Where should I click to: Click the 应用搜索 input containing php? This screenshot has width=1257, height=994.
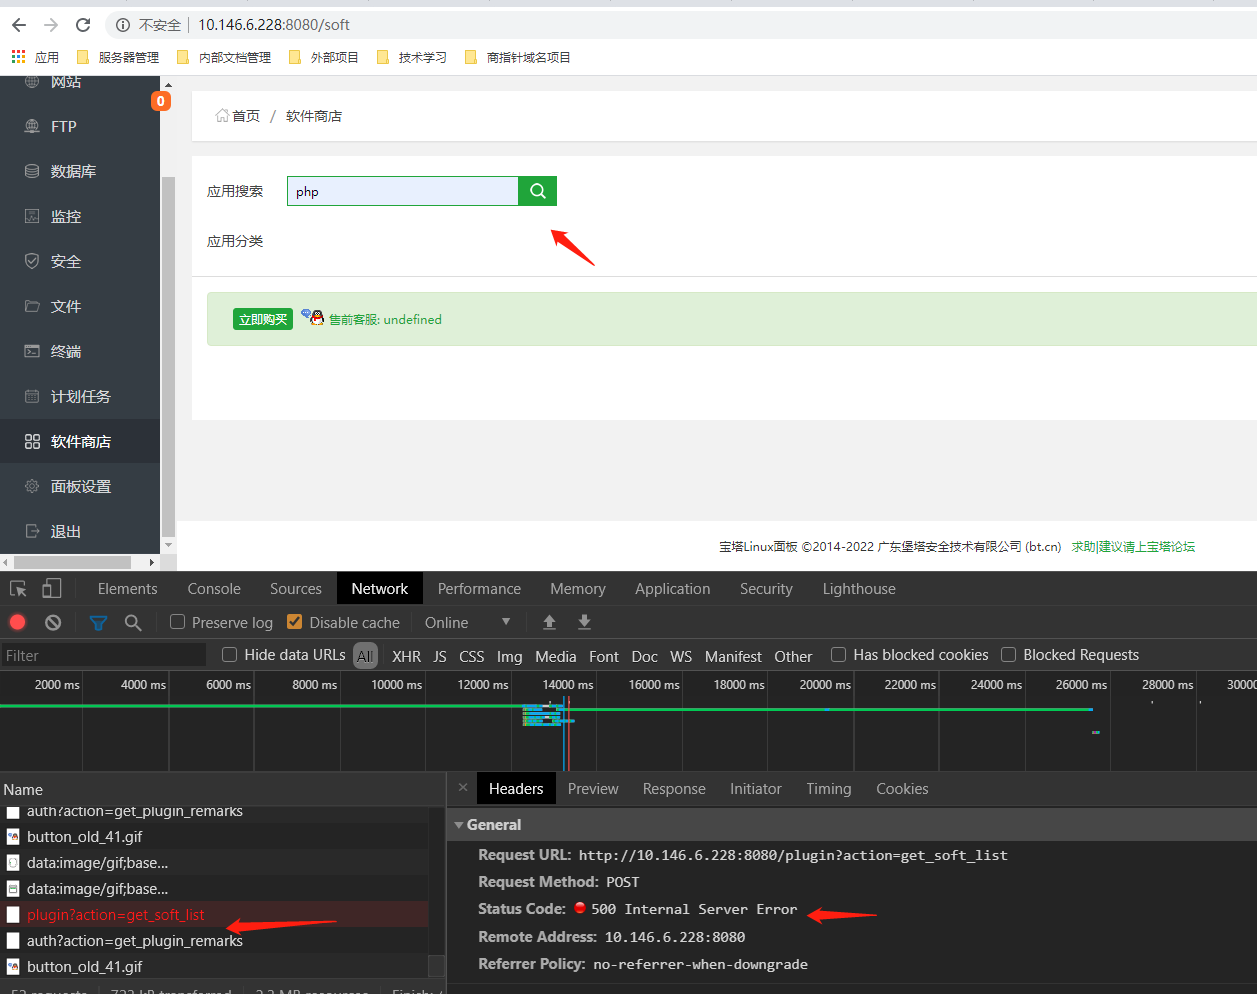[x=402, y=191]
